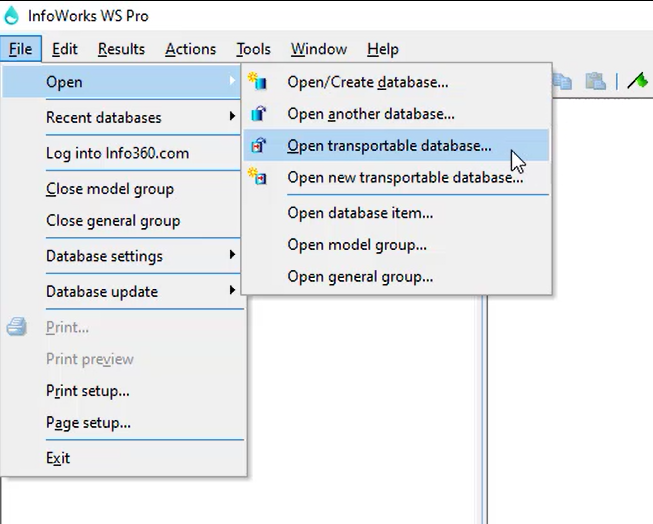Choose Close general group
653x524 pixels.
[121, 220]
